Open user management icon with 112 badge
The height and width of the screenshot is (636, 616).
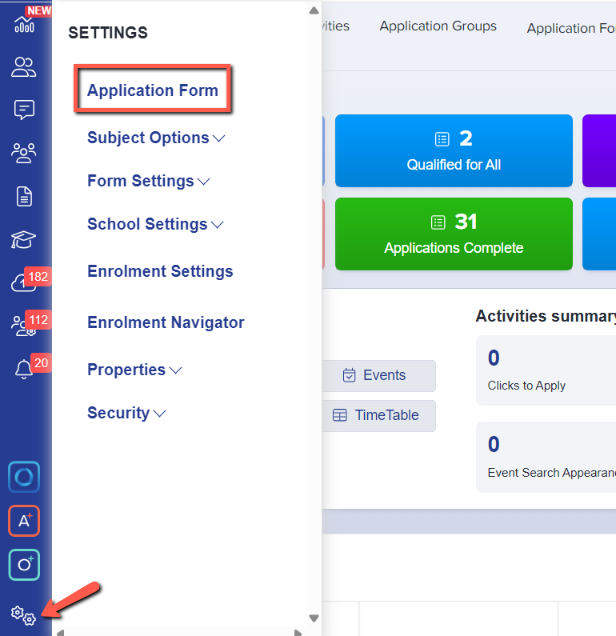24,326
